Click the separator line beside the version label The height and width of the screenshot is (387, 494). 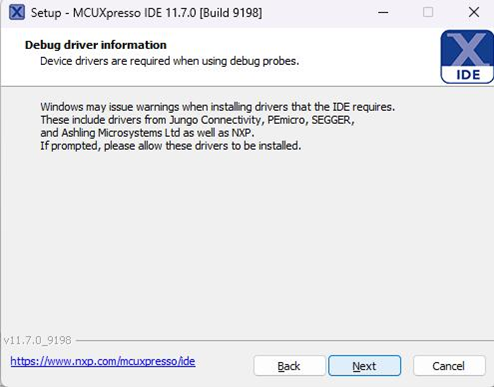[285, 341]
